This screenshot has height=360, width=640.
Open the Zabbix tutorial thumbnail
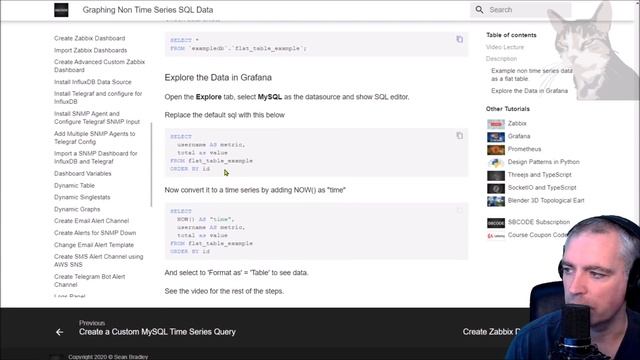tap(496, 124)
